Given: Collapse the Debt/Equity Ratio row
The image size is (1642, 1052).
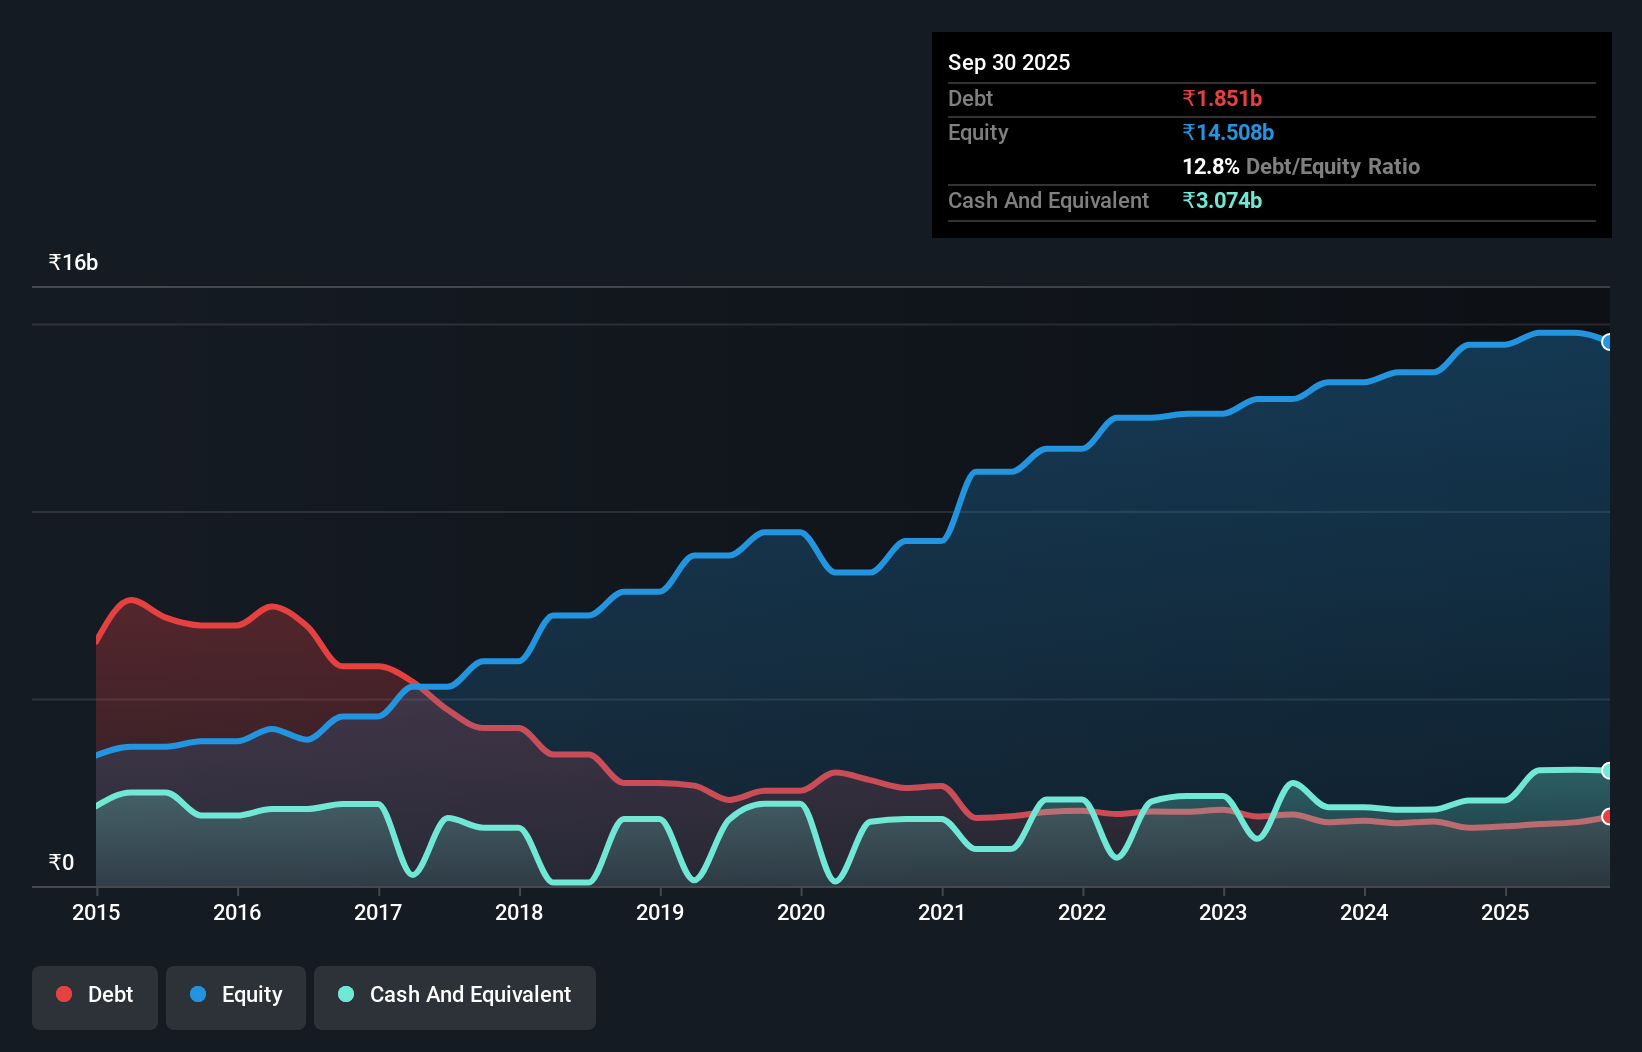Looking at the screenshot, I should pos(1300,166).
